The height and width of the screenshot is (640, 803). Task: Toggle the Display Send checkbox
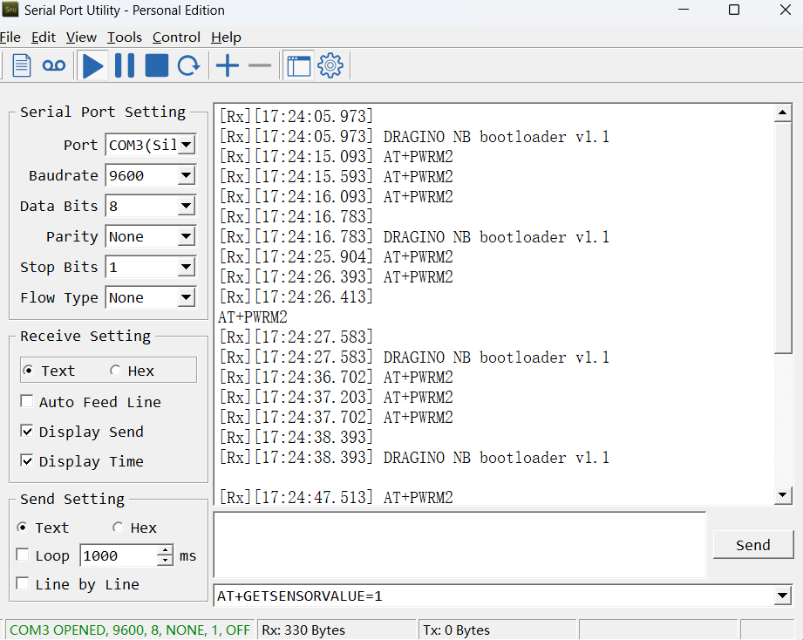(x=27, y=431)
